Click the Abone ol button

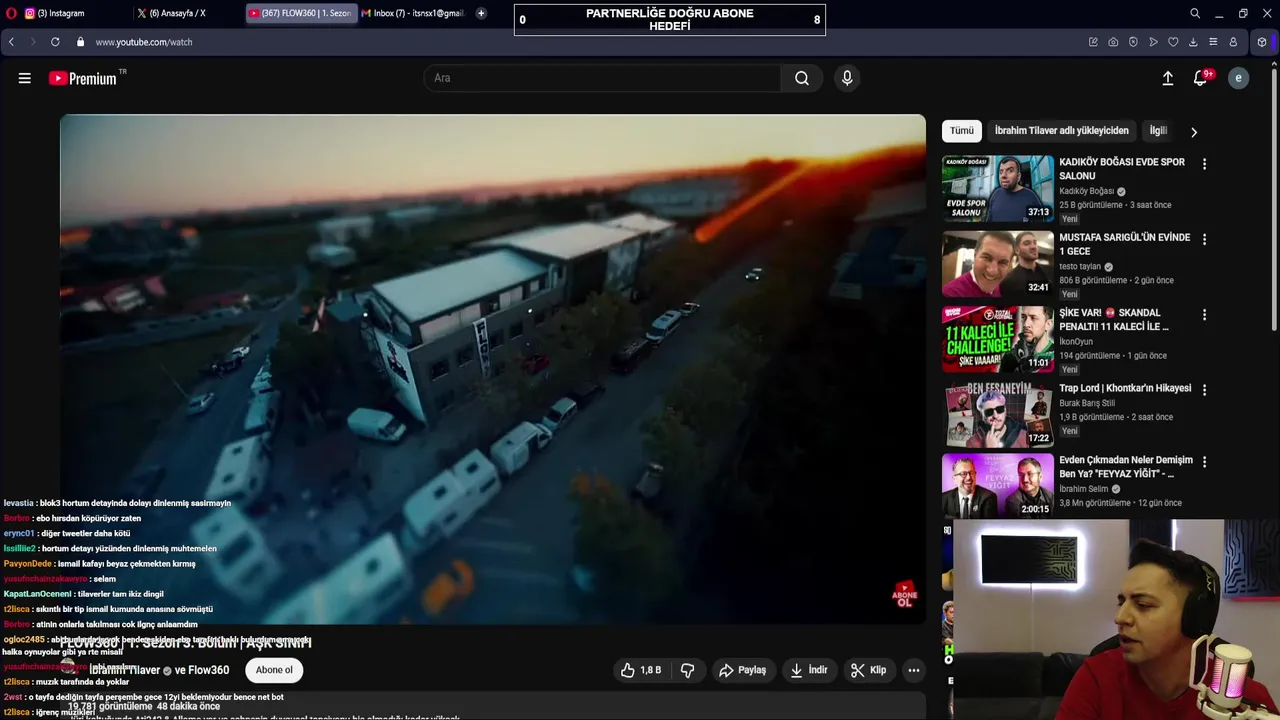pyautogui.click(x=274, y=670)
